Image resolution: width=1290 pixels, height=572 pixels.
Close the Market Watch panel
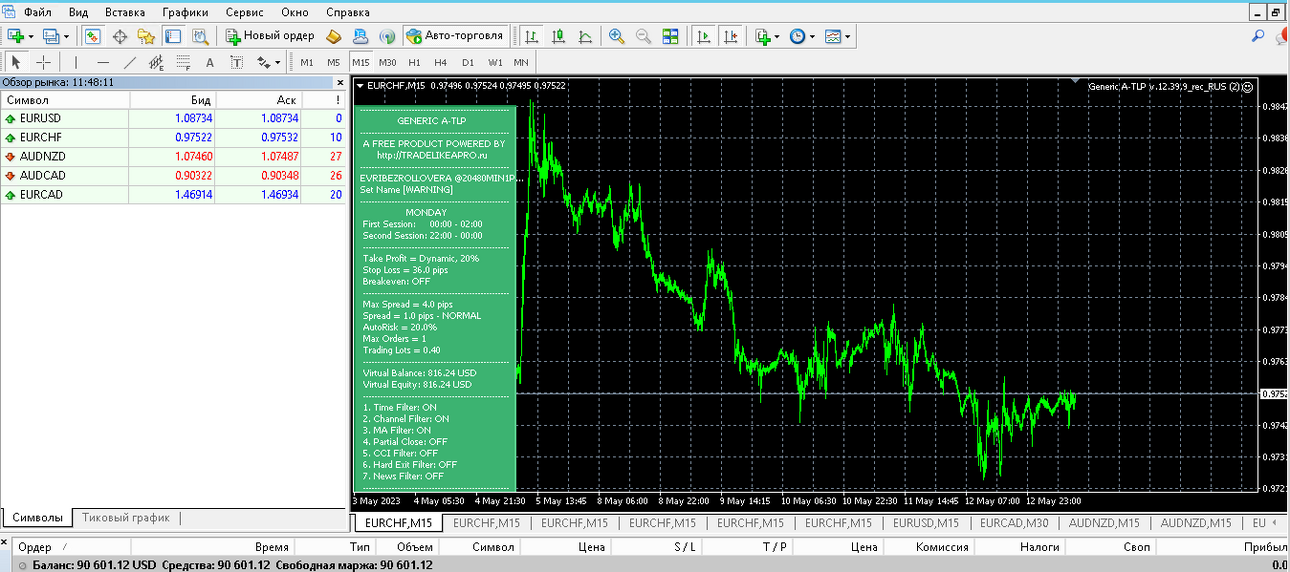tap(339, 83)
